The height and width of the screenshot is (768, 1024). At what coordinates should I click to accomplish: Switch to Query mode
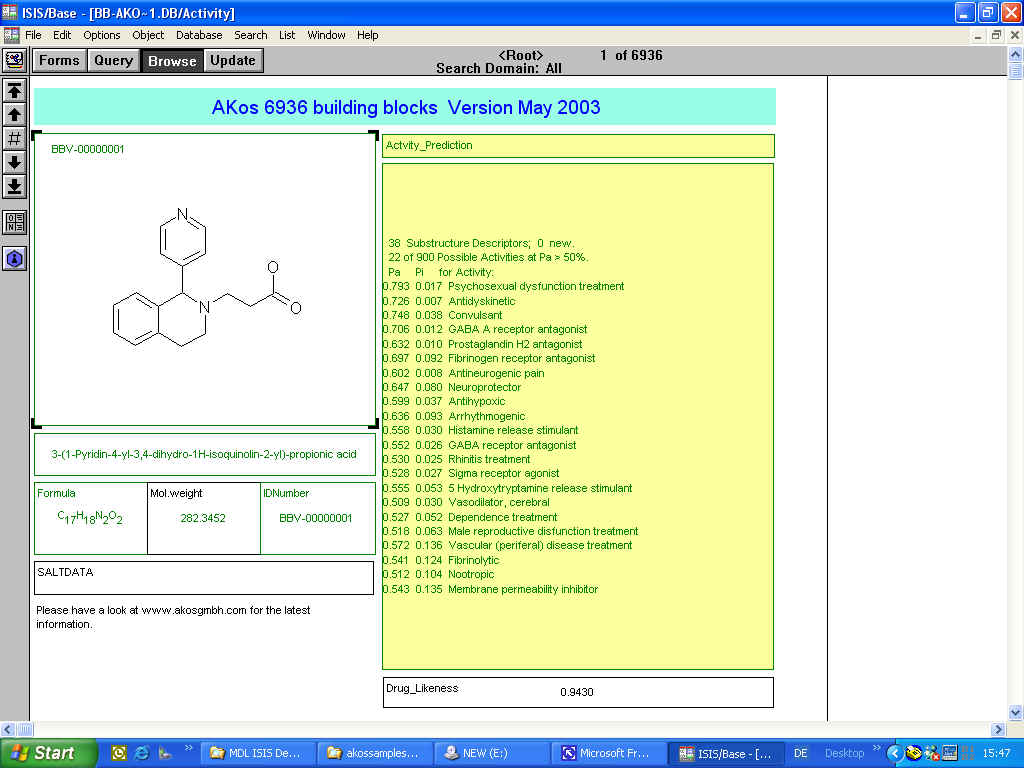point(114,61)
